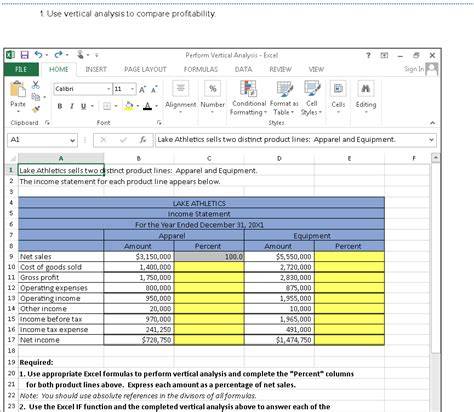
Task: Open Conditional Formatting menu
Action: coord(249,98)
